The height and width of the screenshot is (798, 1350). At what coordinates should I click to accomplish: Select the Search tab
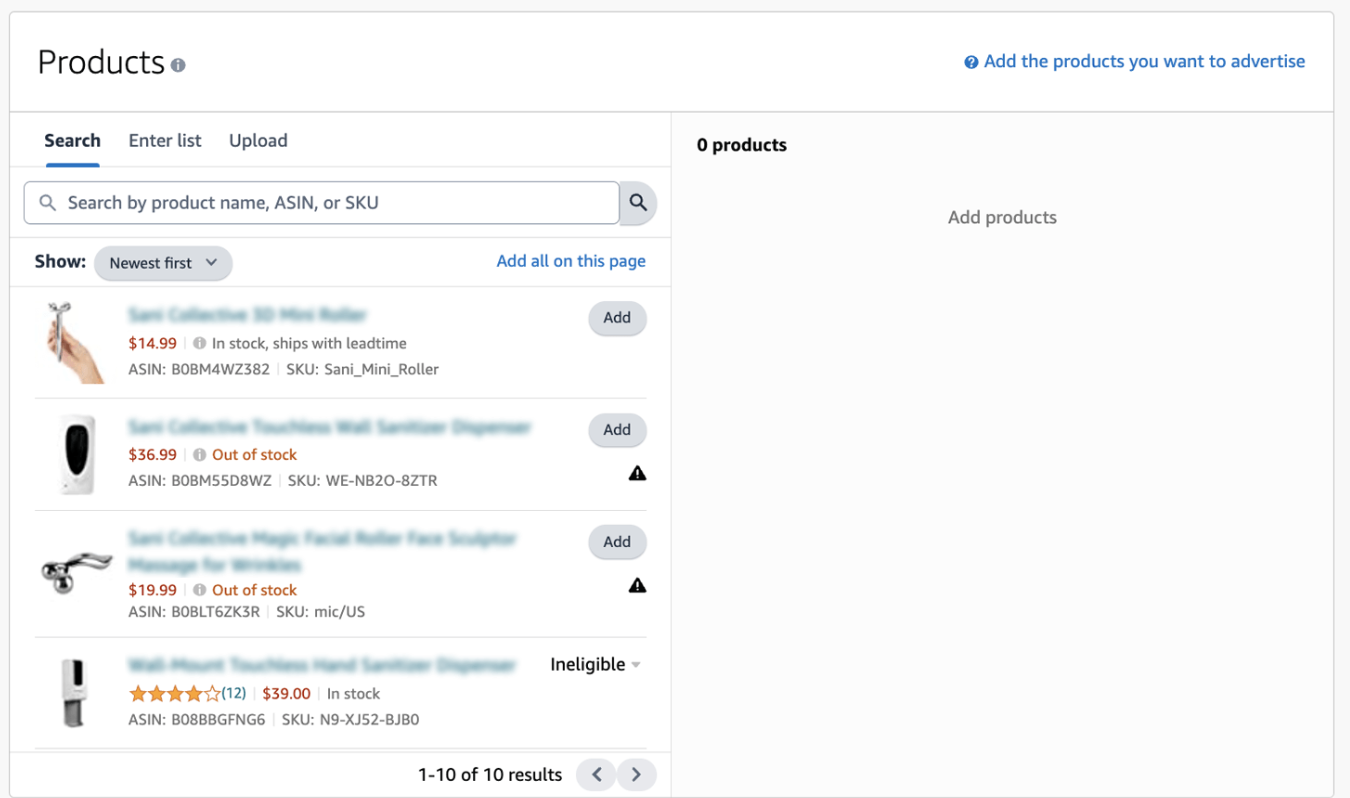(x=72, y=141)
